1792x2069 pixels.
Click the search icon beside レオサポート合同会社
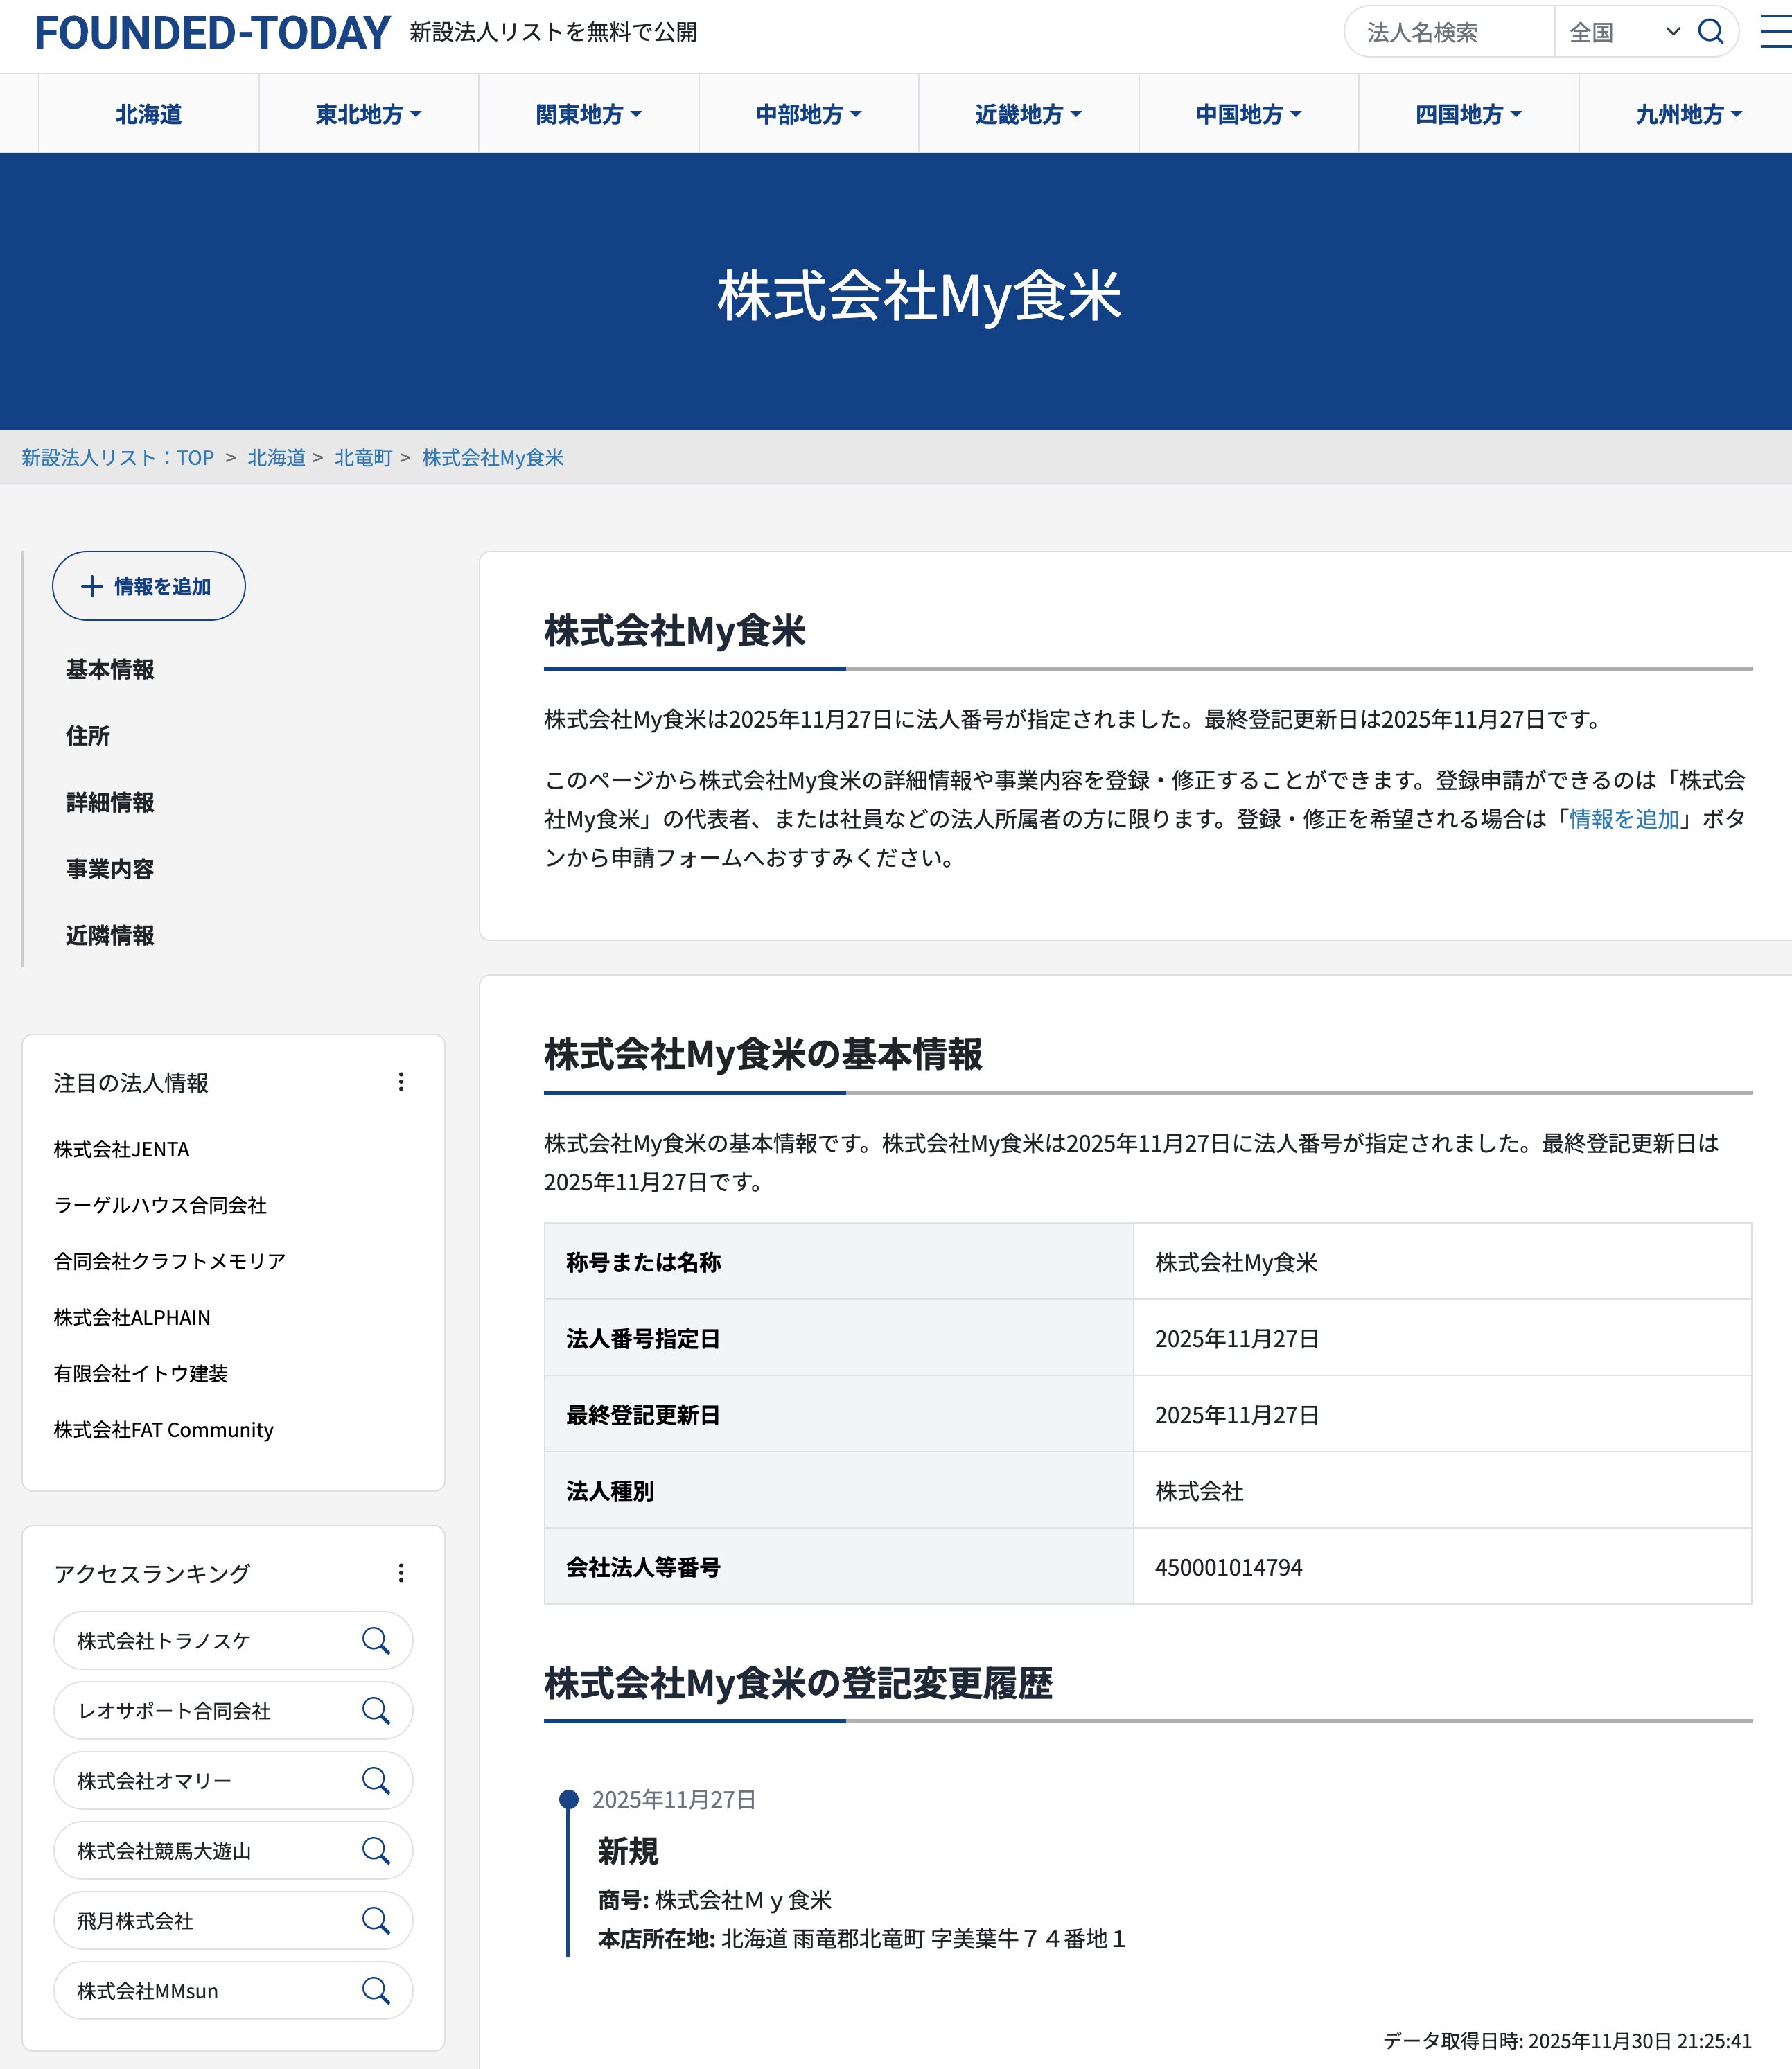(x=377, y=1711)
